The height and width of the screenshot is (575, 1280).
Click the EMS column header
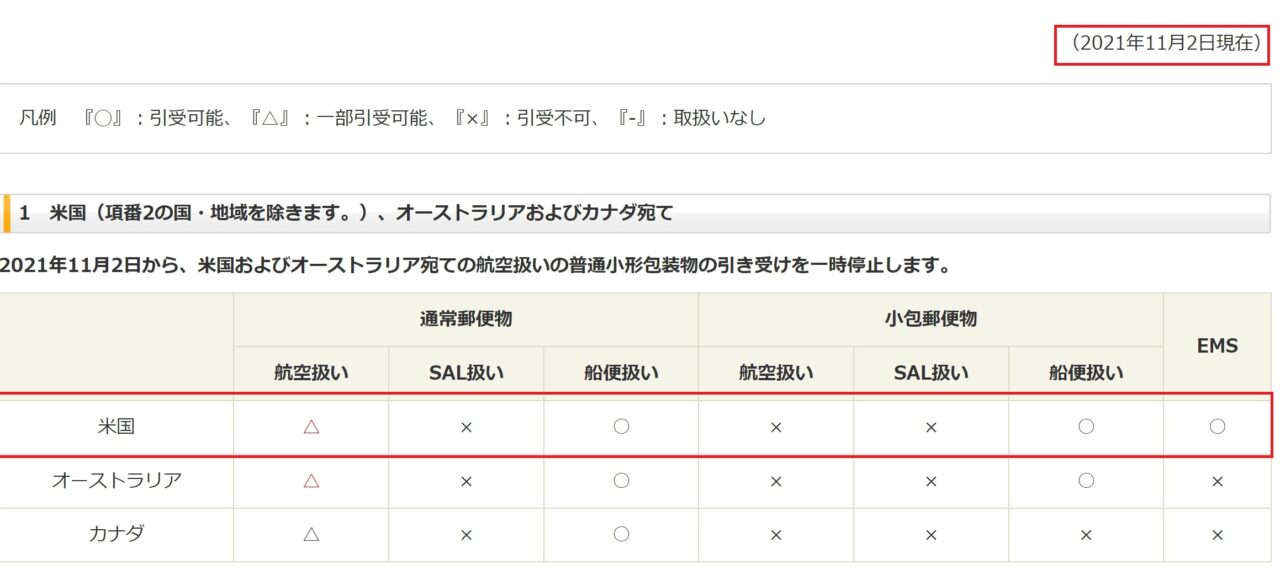click(x=1217, y=346)
